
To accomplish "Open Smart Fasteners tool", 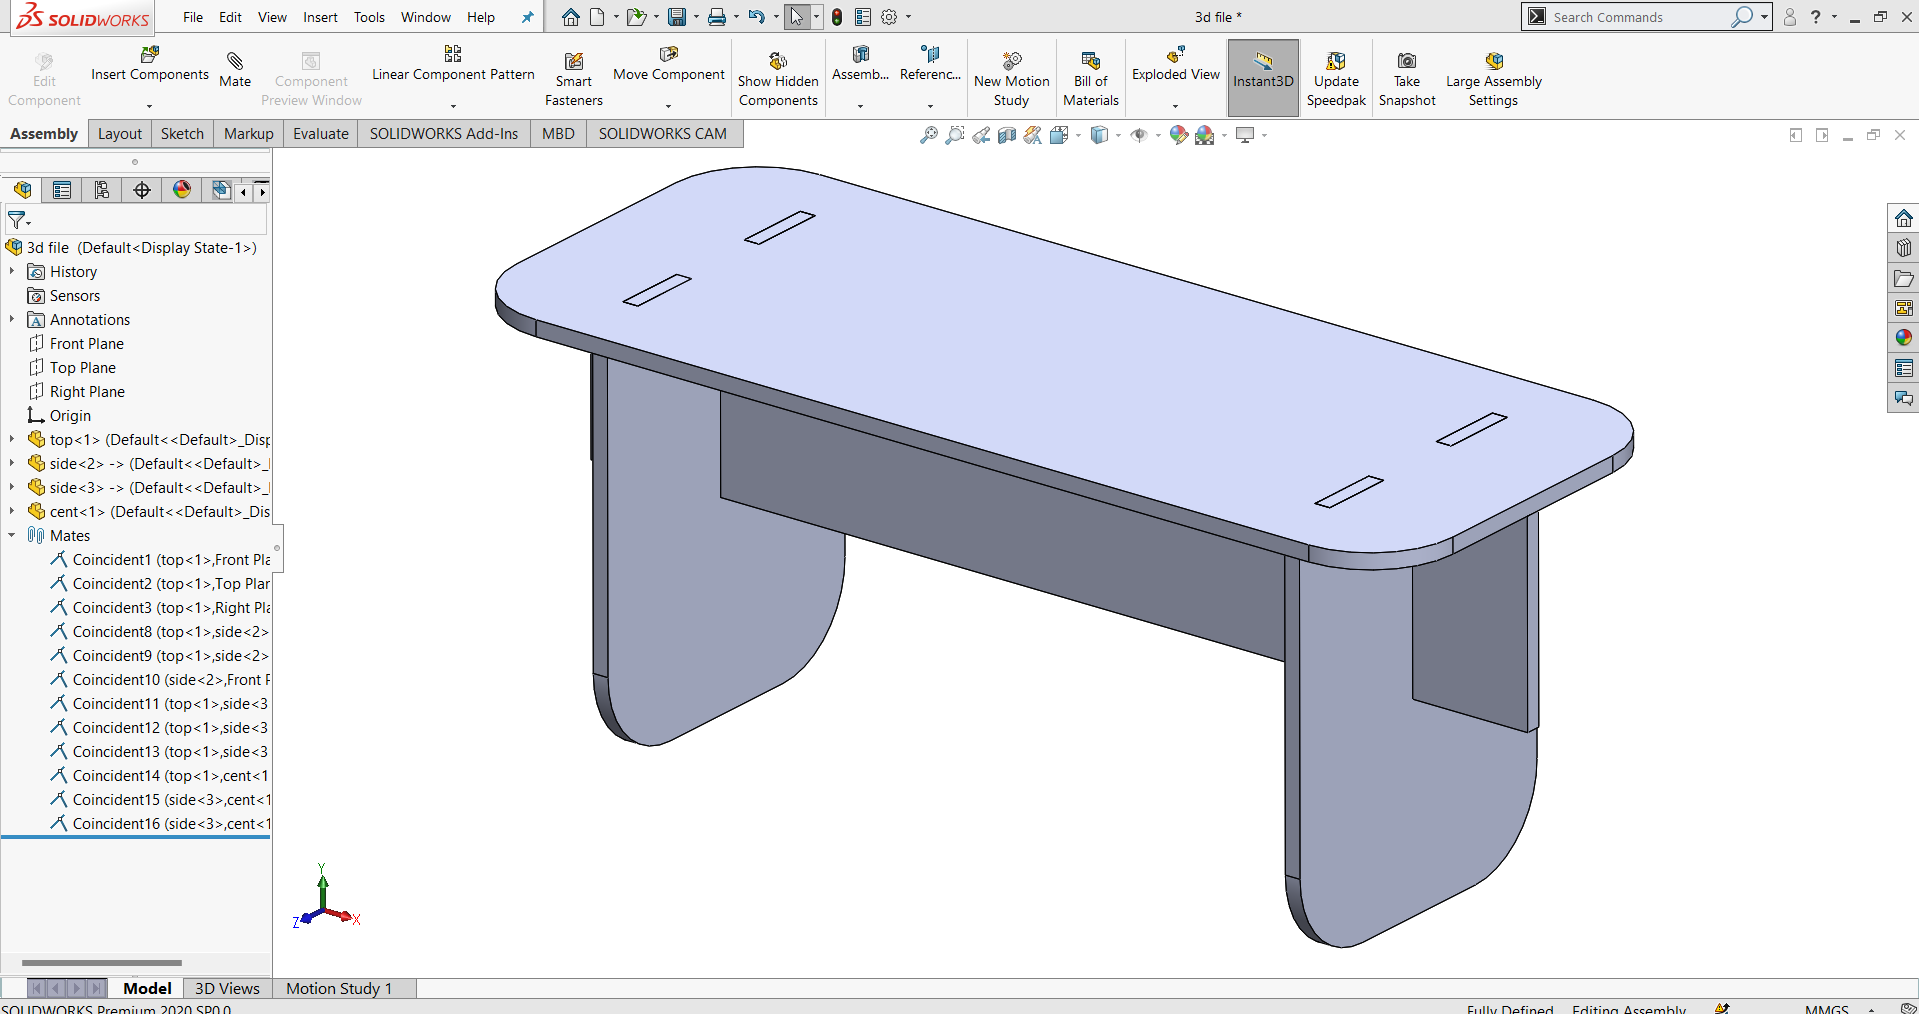I will [573, 80].
